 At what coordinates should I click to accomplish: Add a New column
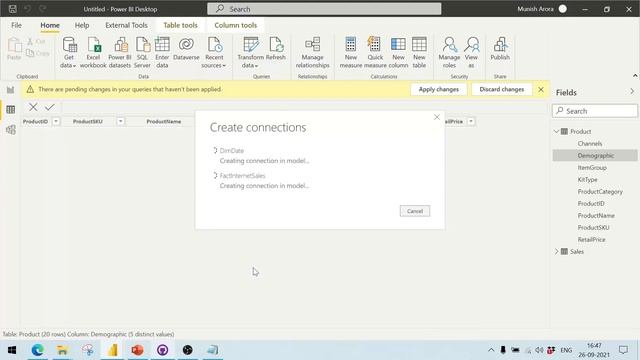398,52
